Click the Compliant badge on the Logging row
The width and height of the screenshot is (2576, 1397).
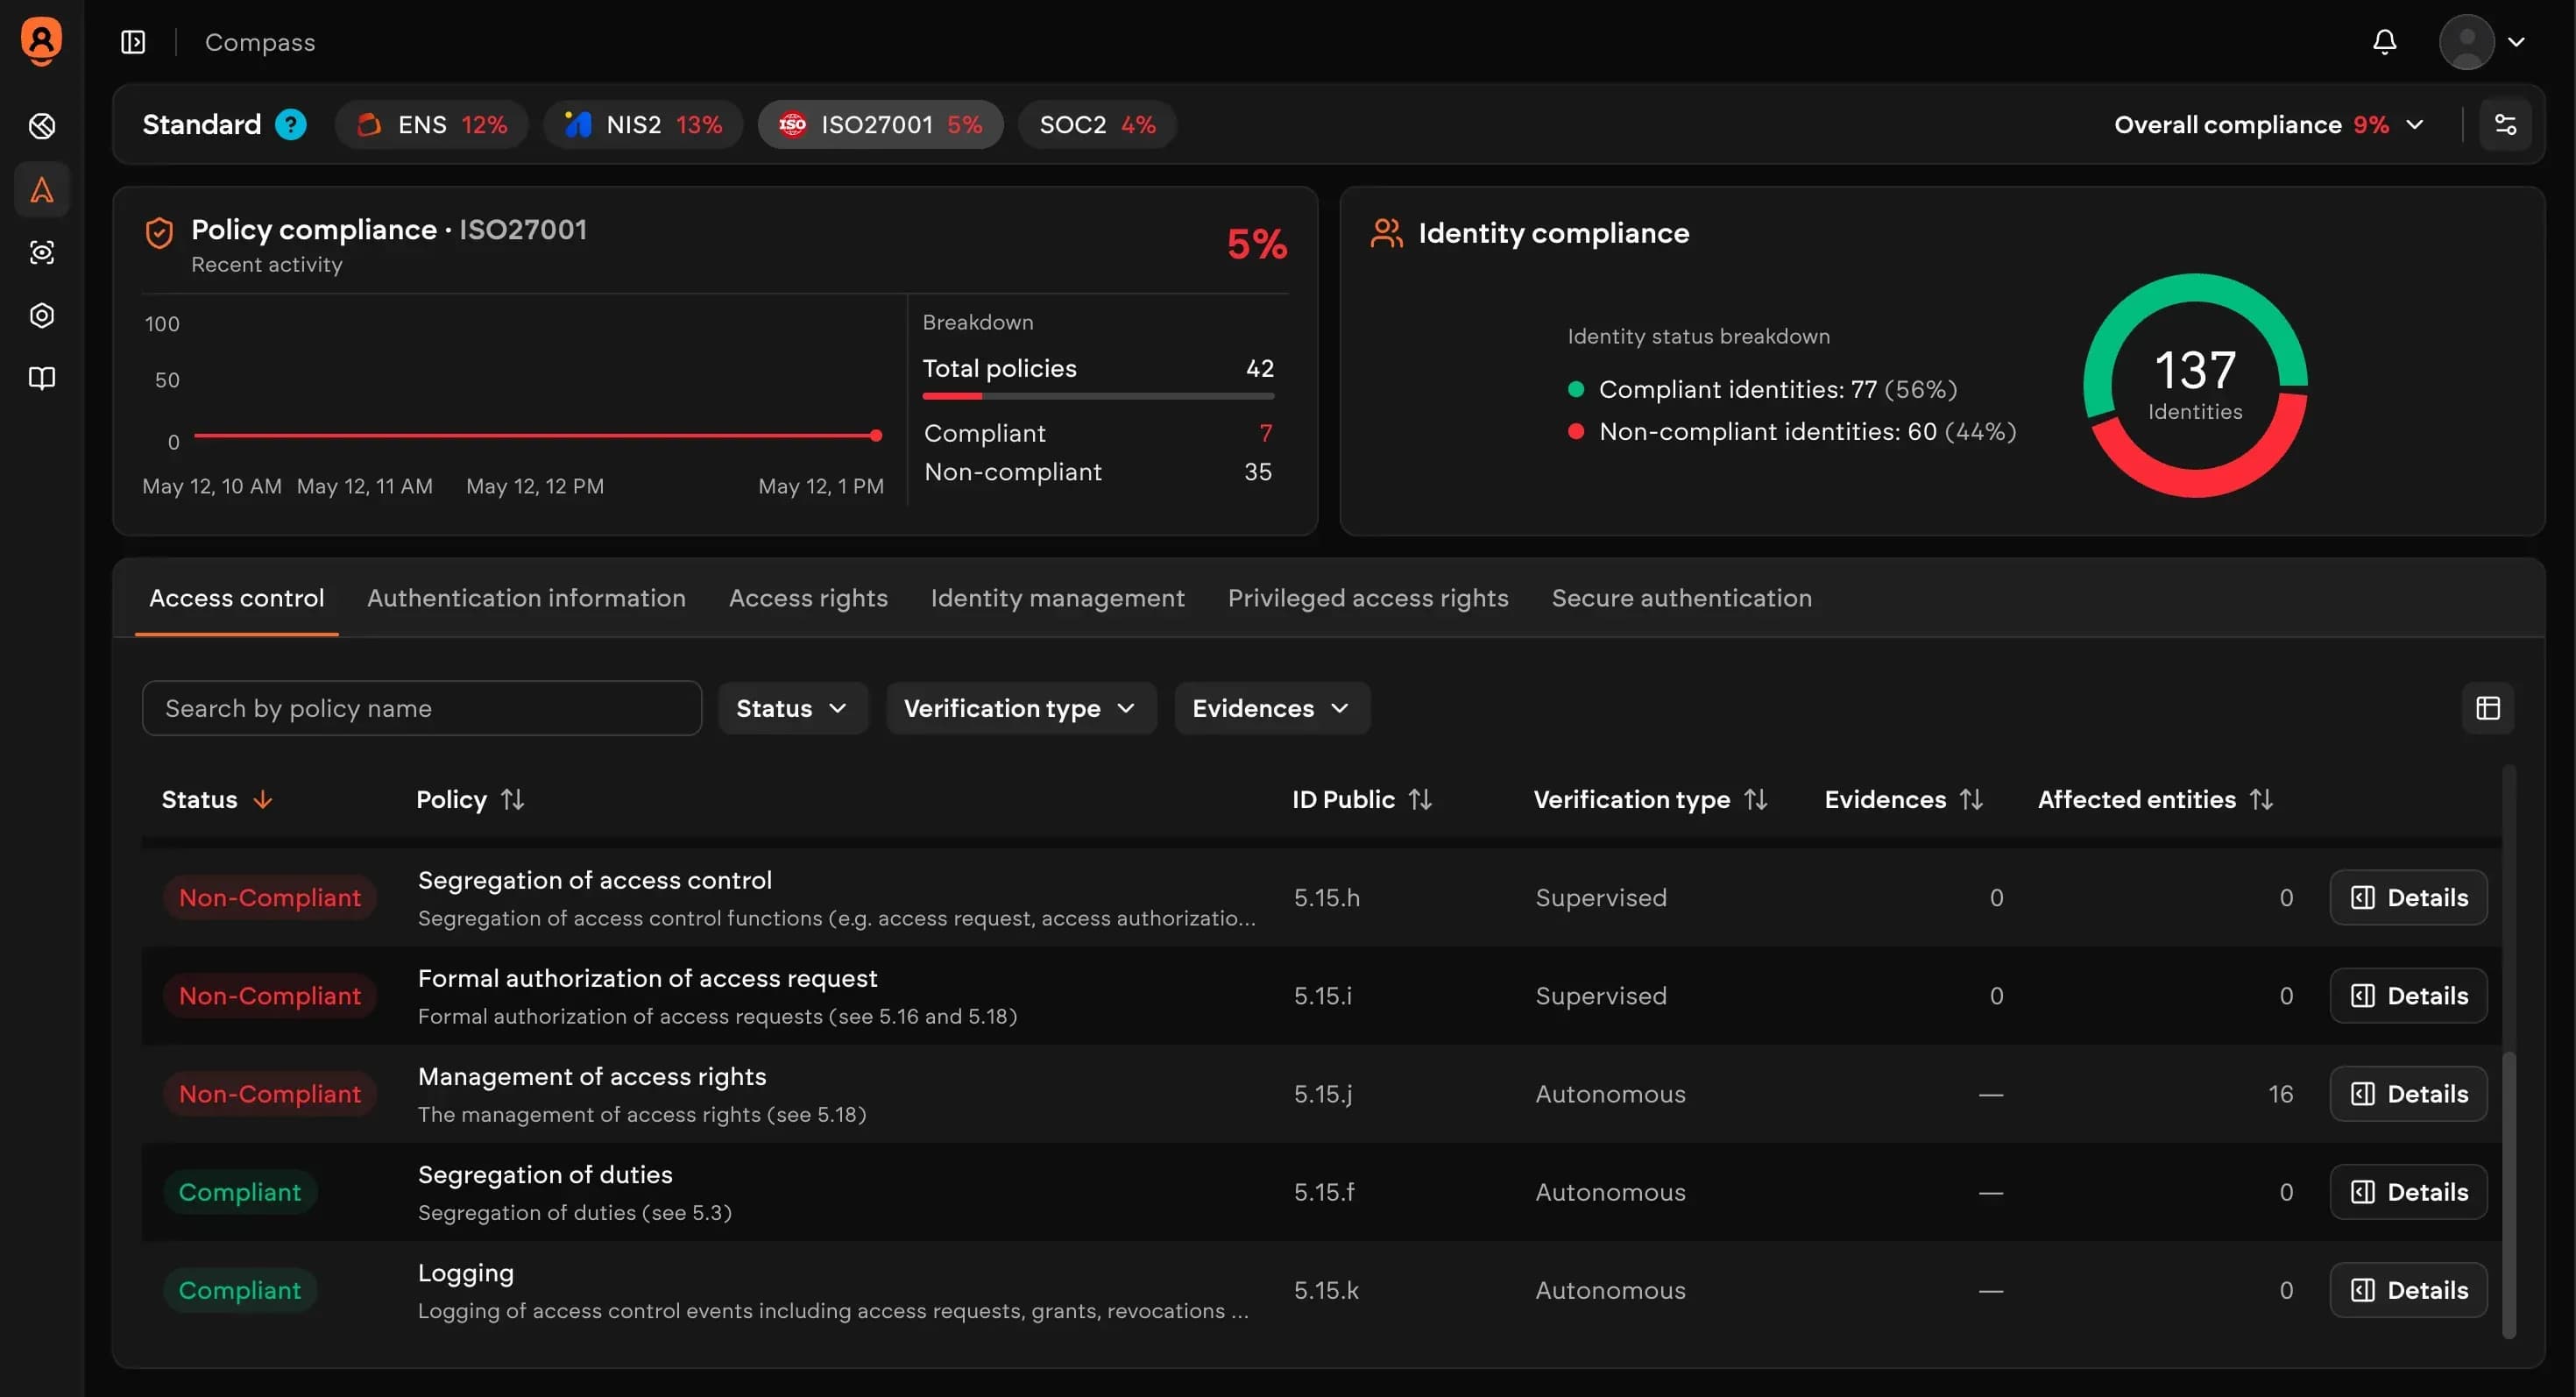click(240, 1289)
